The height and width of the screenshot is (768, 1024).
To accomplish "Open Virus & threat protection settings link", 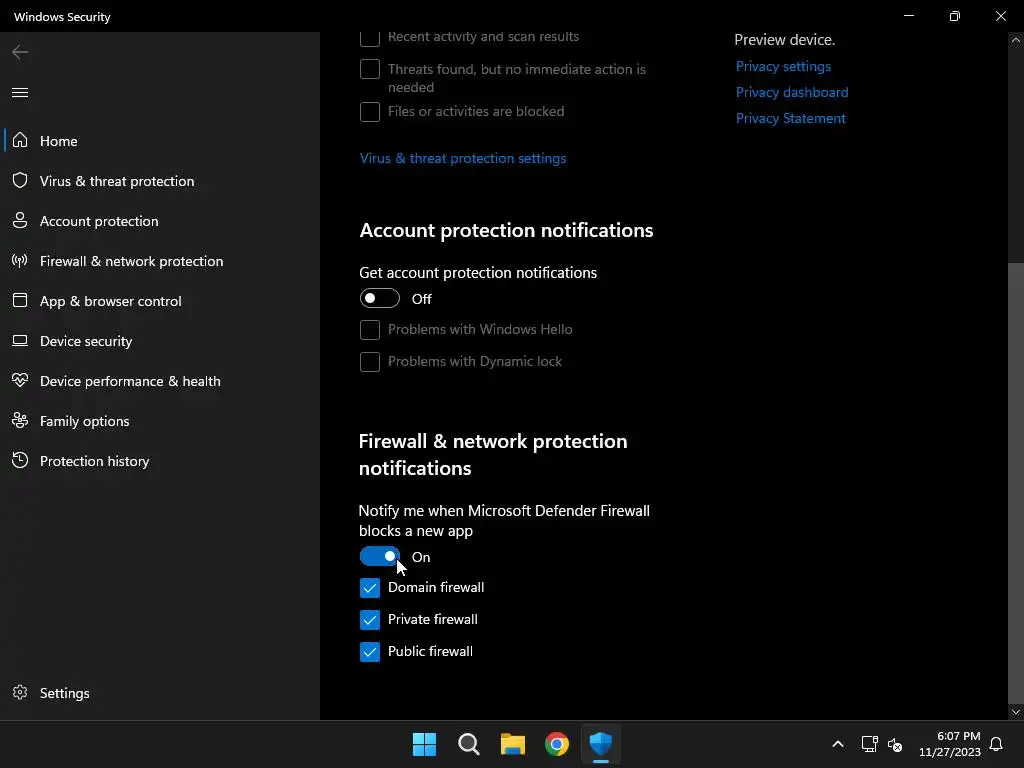I will pyautogui.click(x=462, y=158).
